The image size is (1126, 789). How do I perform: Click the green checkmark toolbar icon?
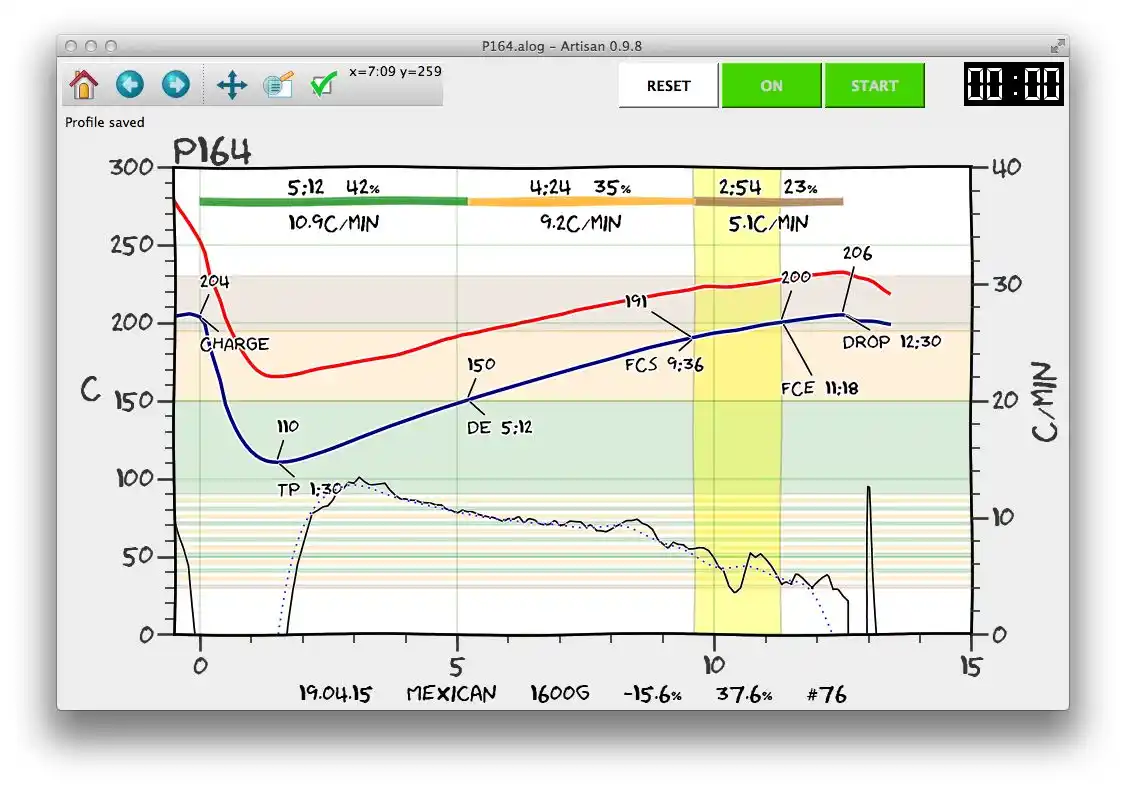323,84
